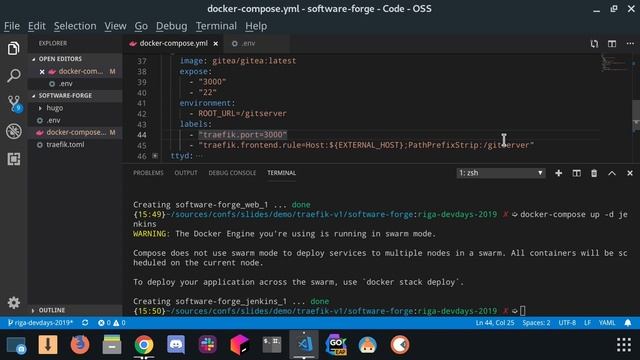Open .env in the Open Editors list
This screenshot has width=640, height=360.
click(75, 84)
